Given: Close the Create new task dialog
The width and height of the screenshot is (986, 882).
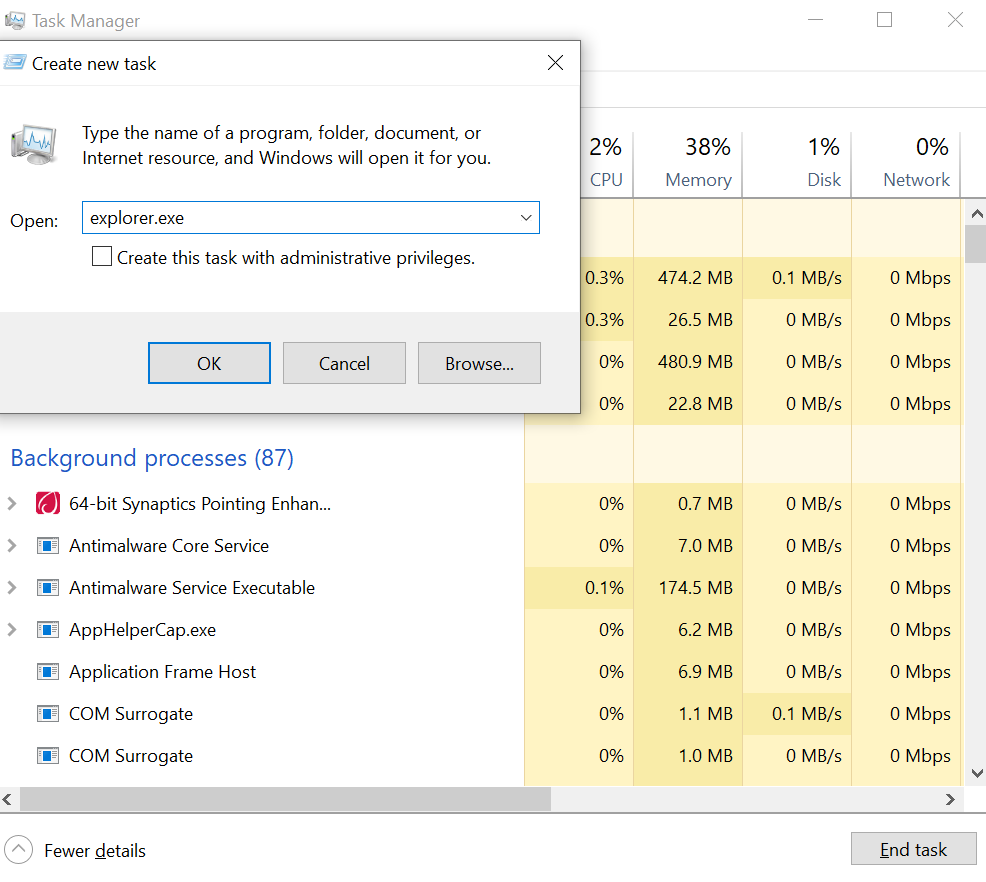Looking at the screenshot, I should (x=555, y=63).
